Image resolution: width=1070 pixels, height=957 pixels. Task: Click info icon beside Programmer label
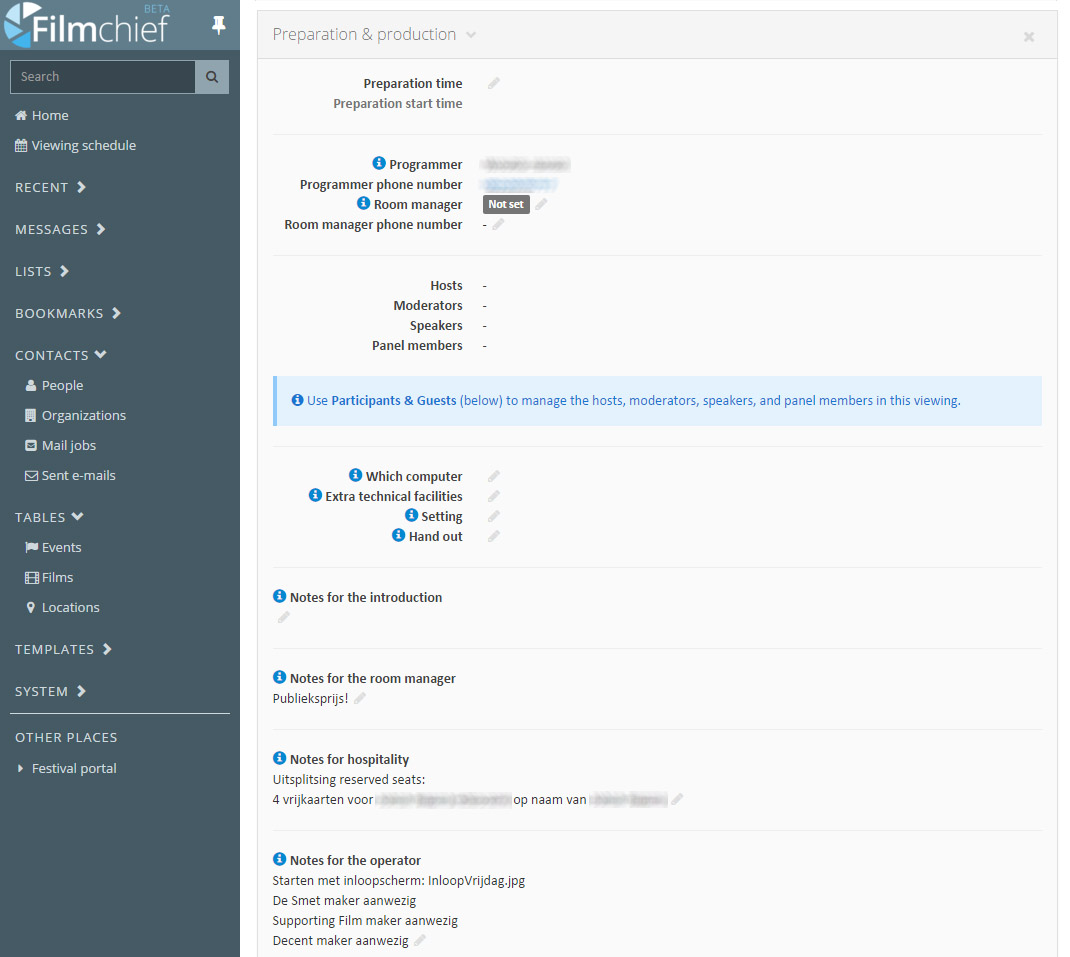pyautogui.click(x=379, y=164)
